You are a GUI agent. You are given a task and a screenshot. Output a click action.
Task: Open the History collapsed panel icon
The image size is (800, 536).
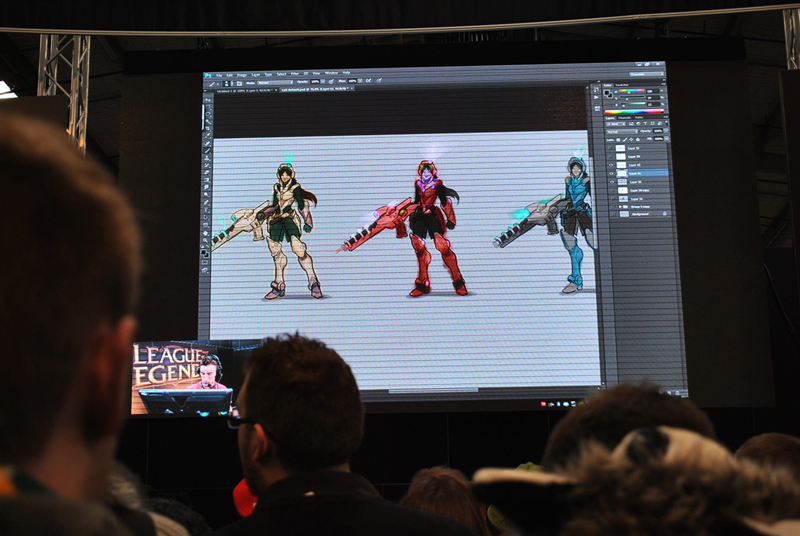(x=596, y=89)
